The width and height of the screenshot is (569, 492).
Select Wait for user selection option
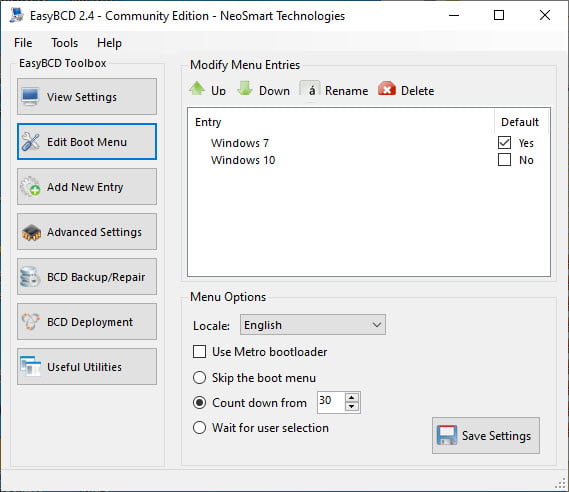click(199, 428)
